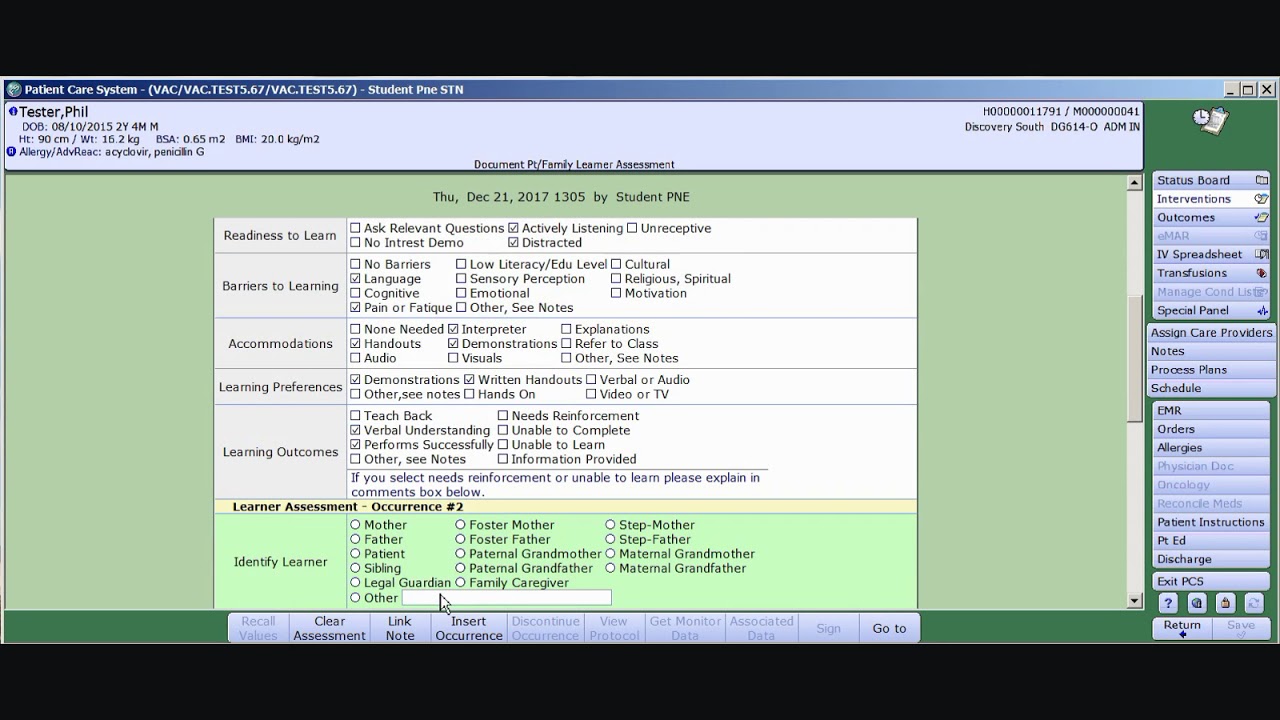Open Allergies menu item
Screen dimensions: 1280x720
[1211, 448]
